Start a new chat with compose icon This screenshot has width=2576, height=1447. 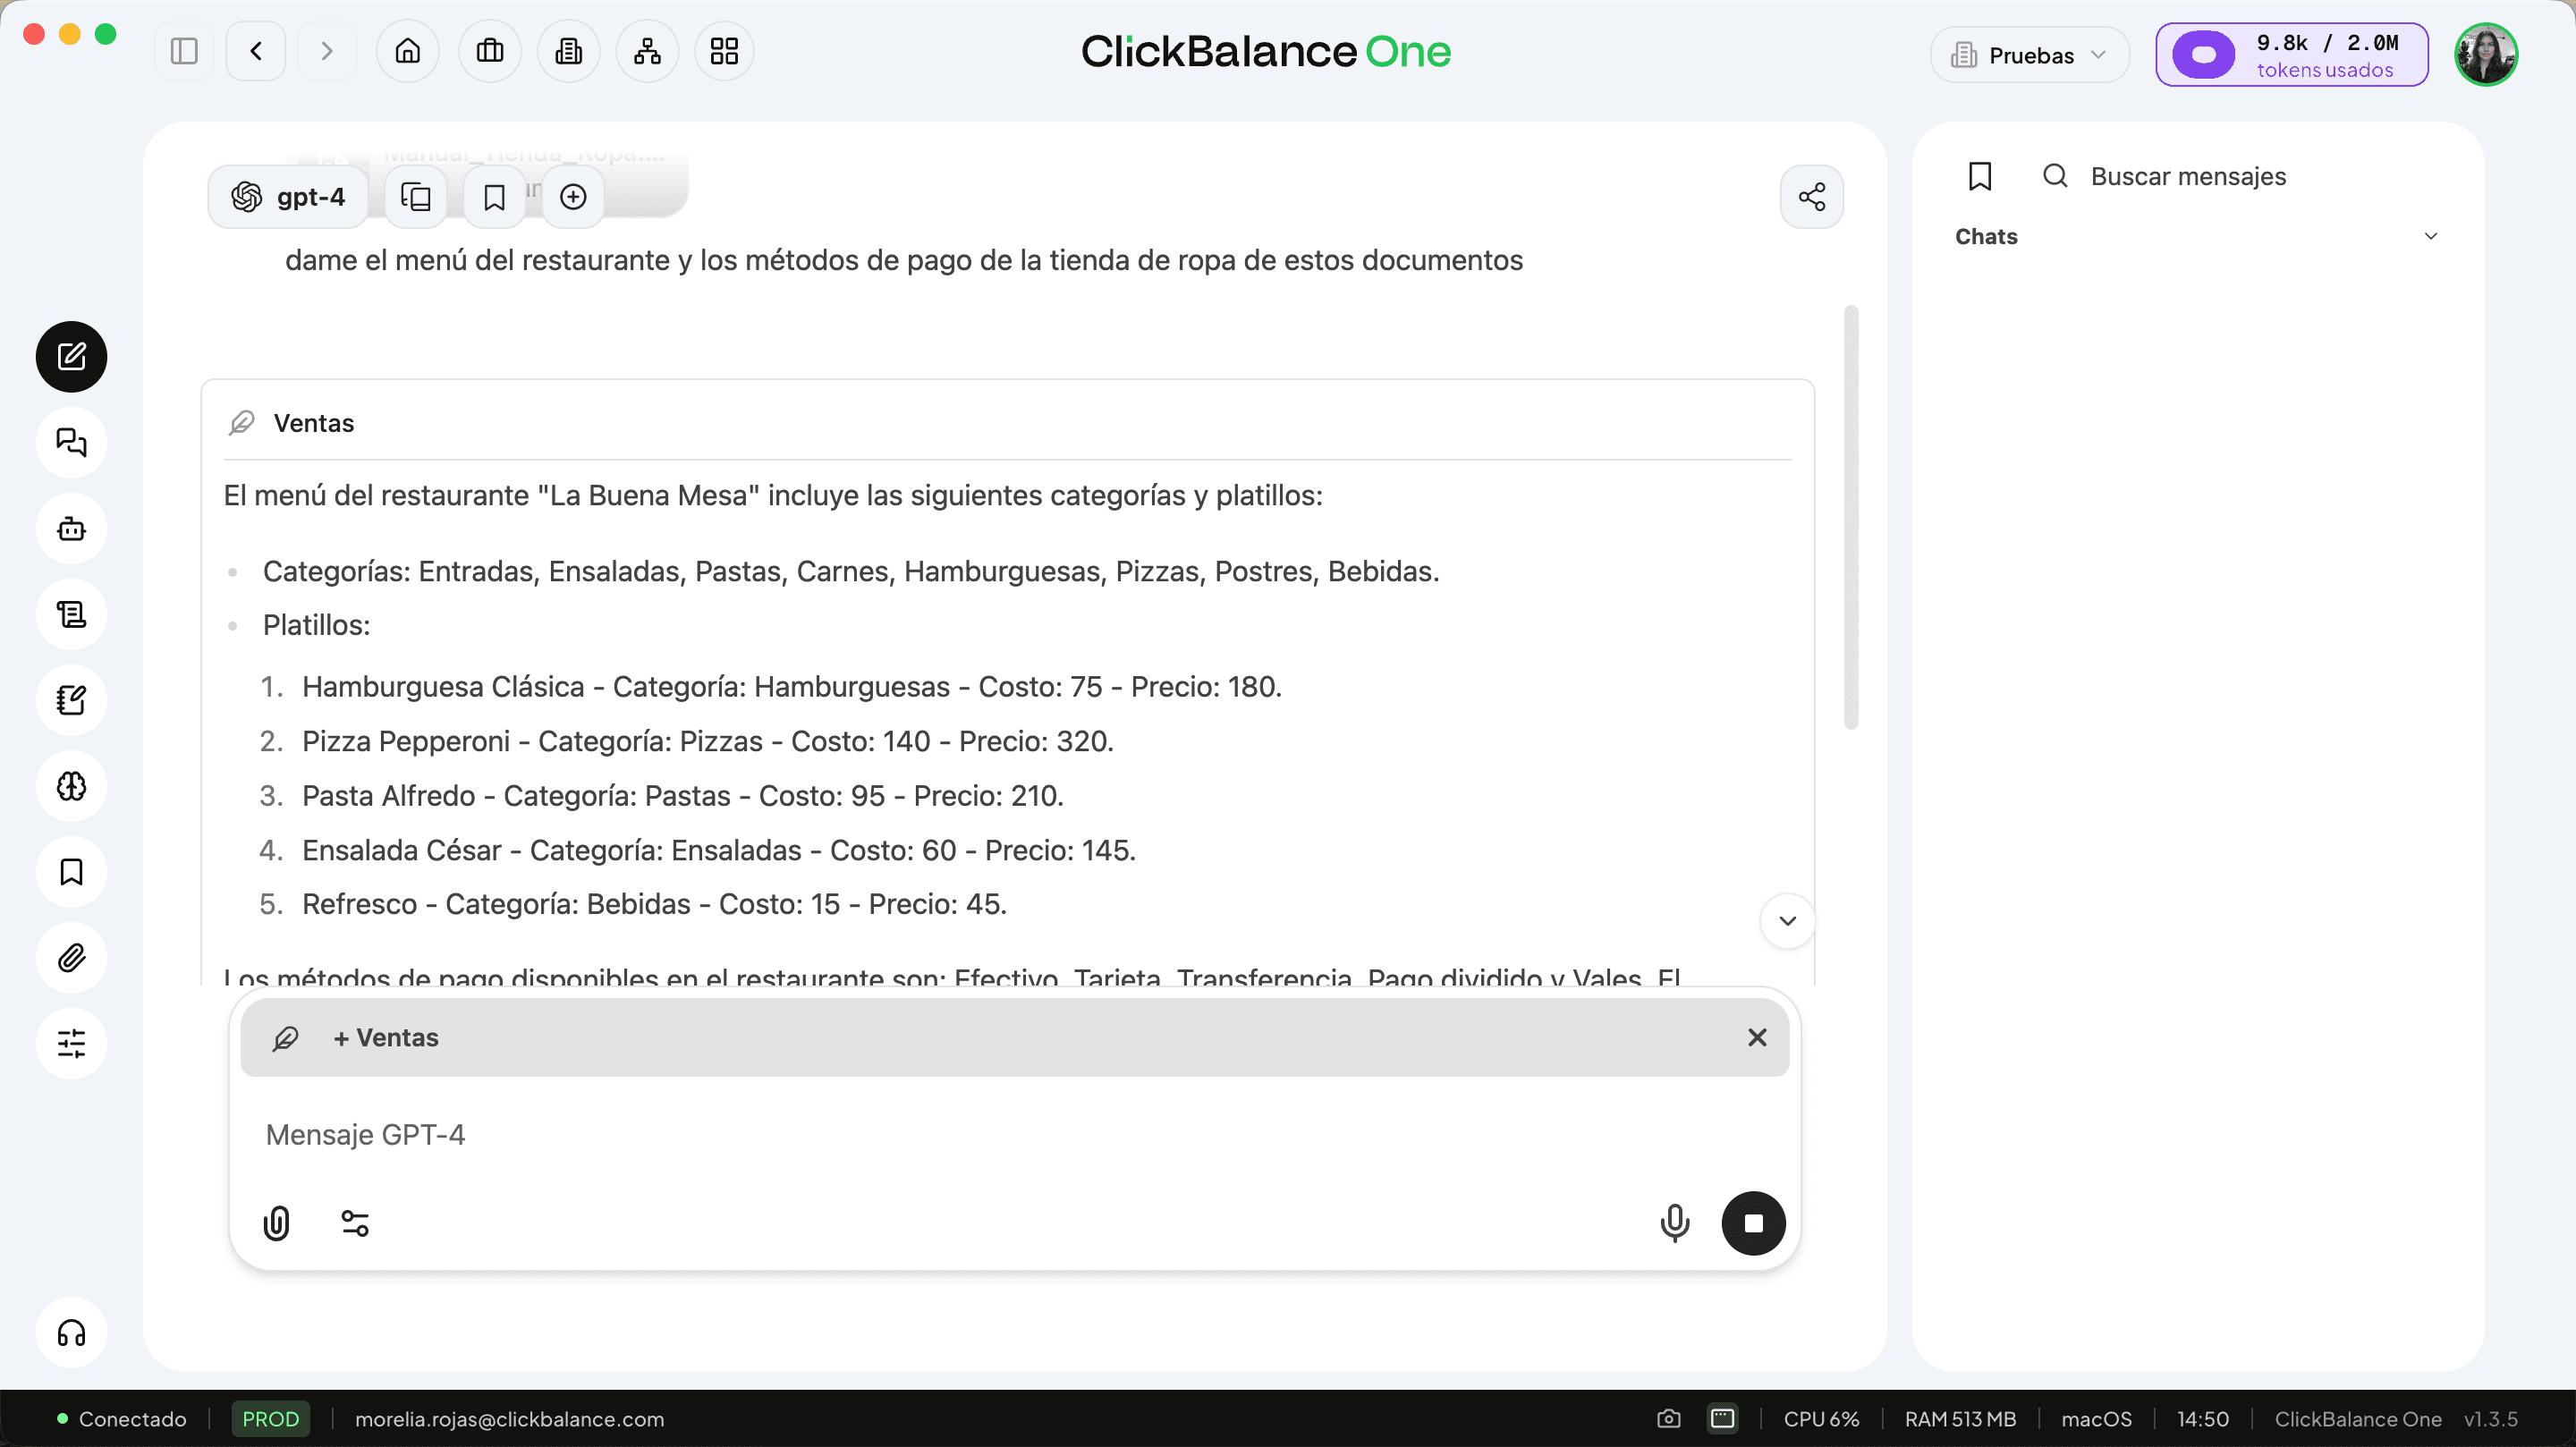tap(72, 357)
